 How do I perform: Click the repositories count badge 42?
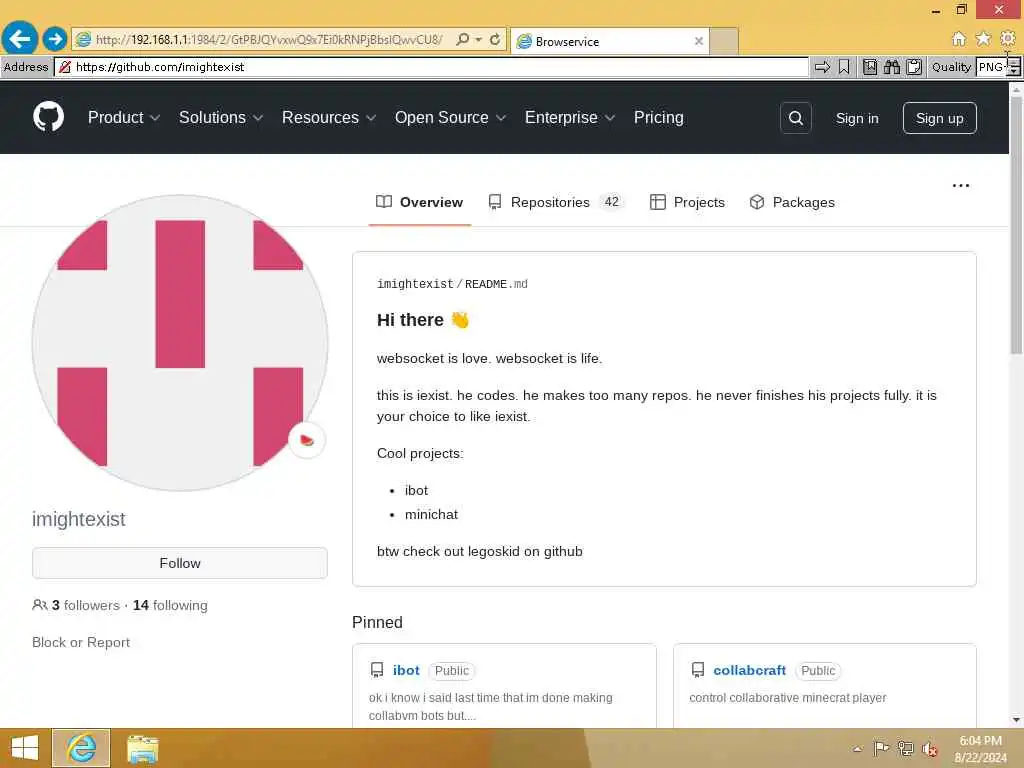click(x=611, y=202)
